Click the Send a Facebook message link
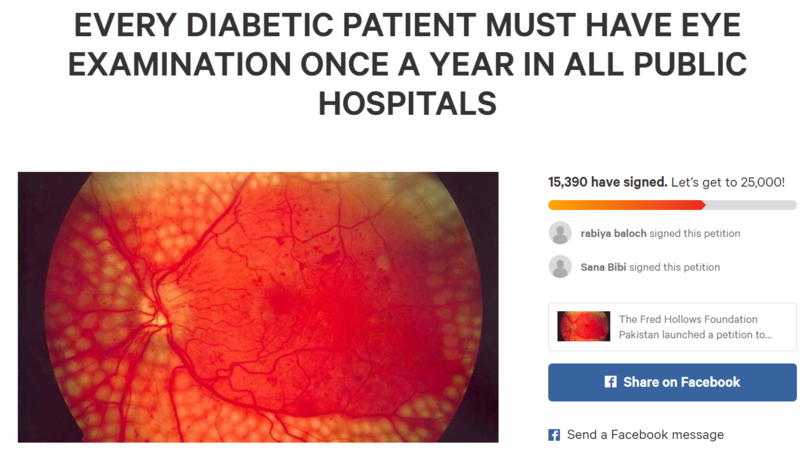Viewport: 800px width, 450px height. (645, 435)
